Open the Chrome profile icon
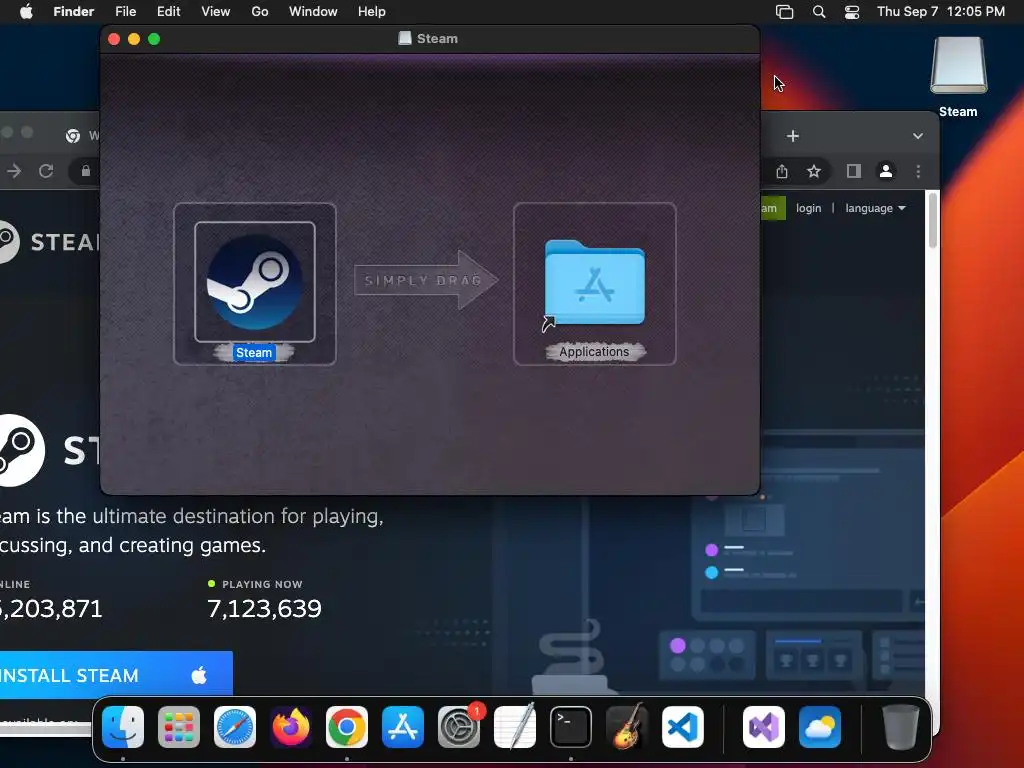The width and height of the screenshot is (1024, 768). (886, 171)
